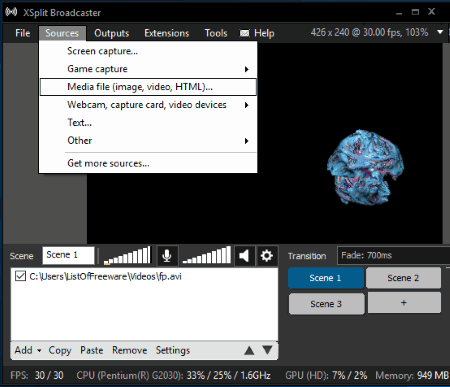Viewport: 450px width, 387px height.
Task: Switch to Scene 1 button
Action: [326, 278]
